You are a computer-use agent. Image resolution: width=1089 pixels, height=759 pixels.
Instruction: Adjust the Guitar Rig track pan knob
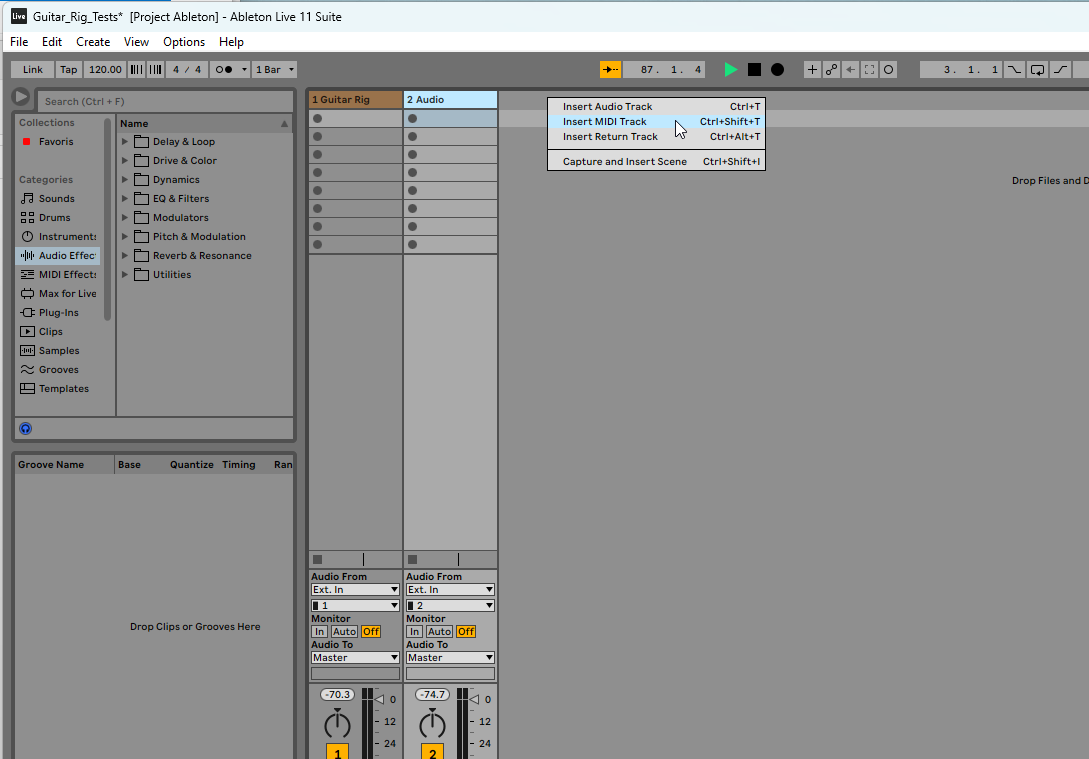point(338,724)
